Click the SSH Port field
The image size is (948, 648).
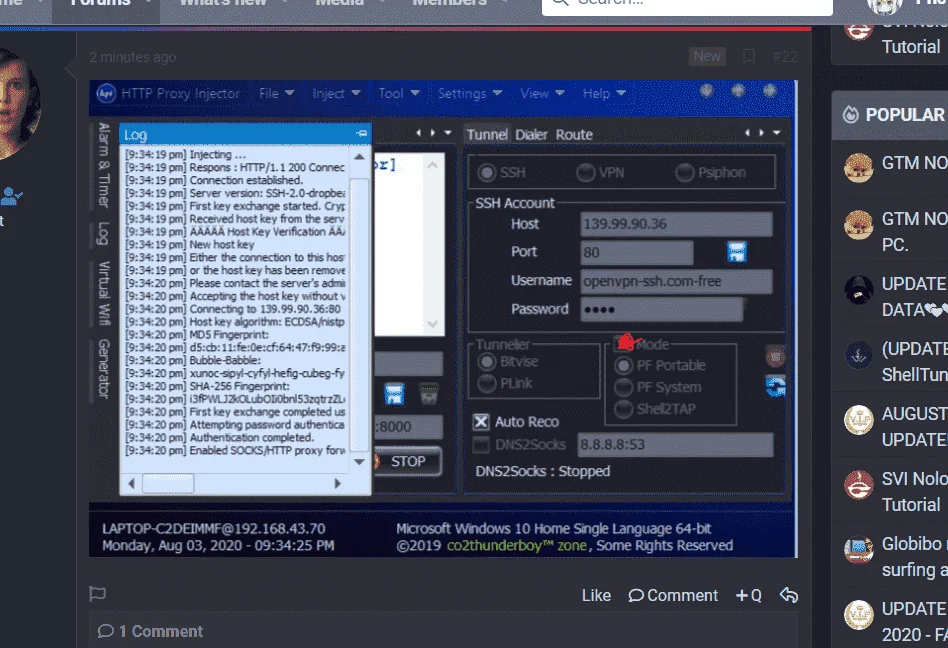[x=637, y=252]
